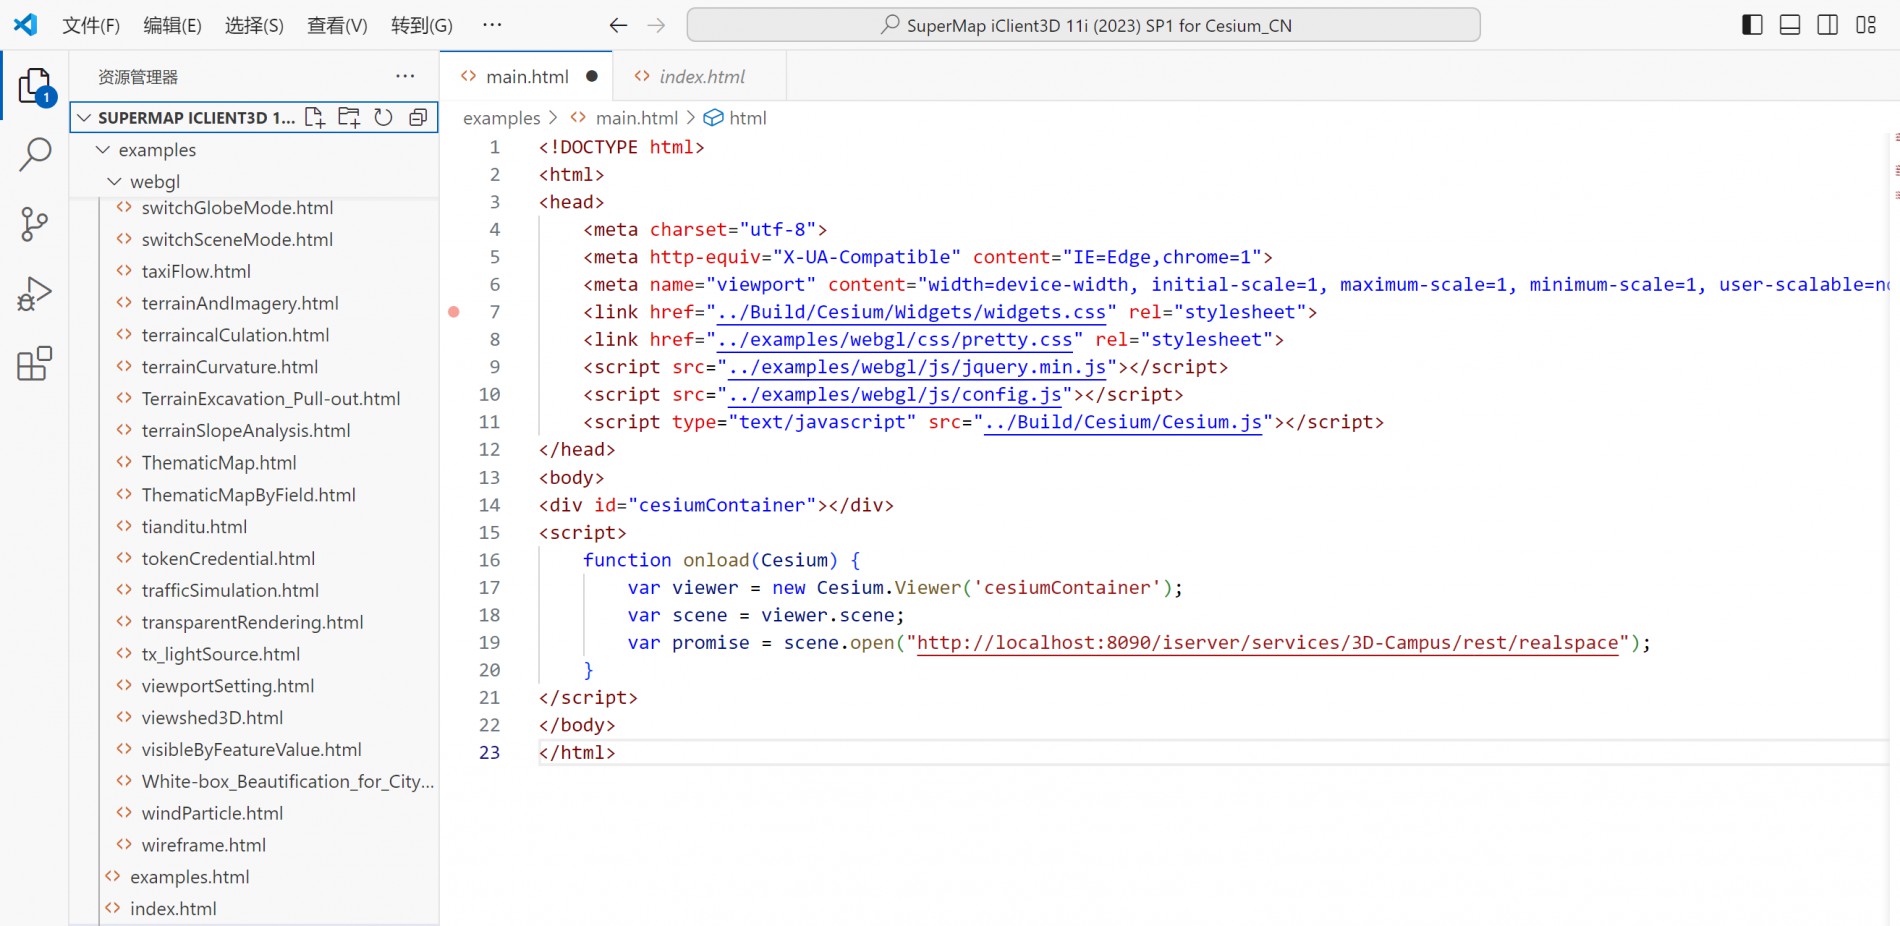Open tokenCredential.html file
1900x926 pixels.
pyautogui.click(x=228, y=559)
